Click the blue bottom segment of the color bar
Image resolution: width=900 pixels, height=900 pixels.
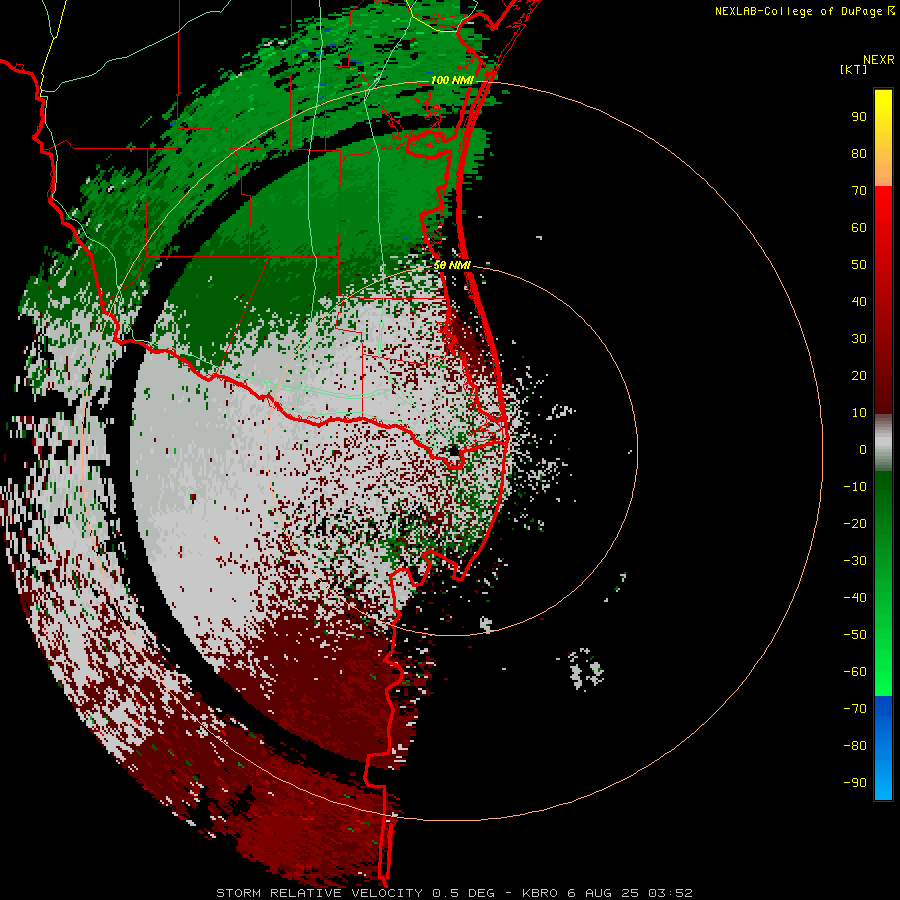(883, 747)
